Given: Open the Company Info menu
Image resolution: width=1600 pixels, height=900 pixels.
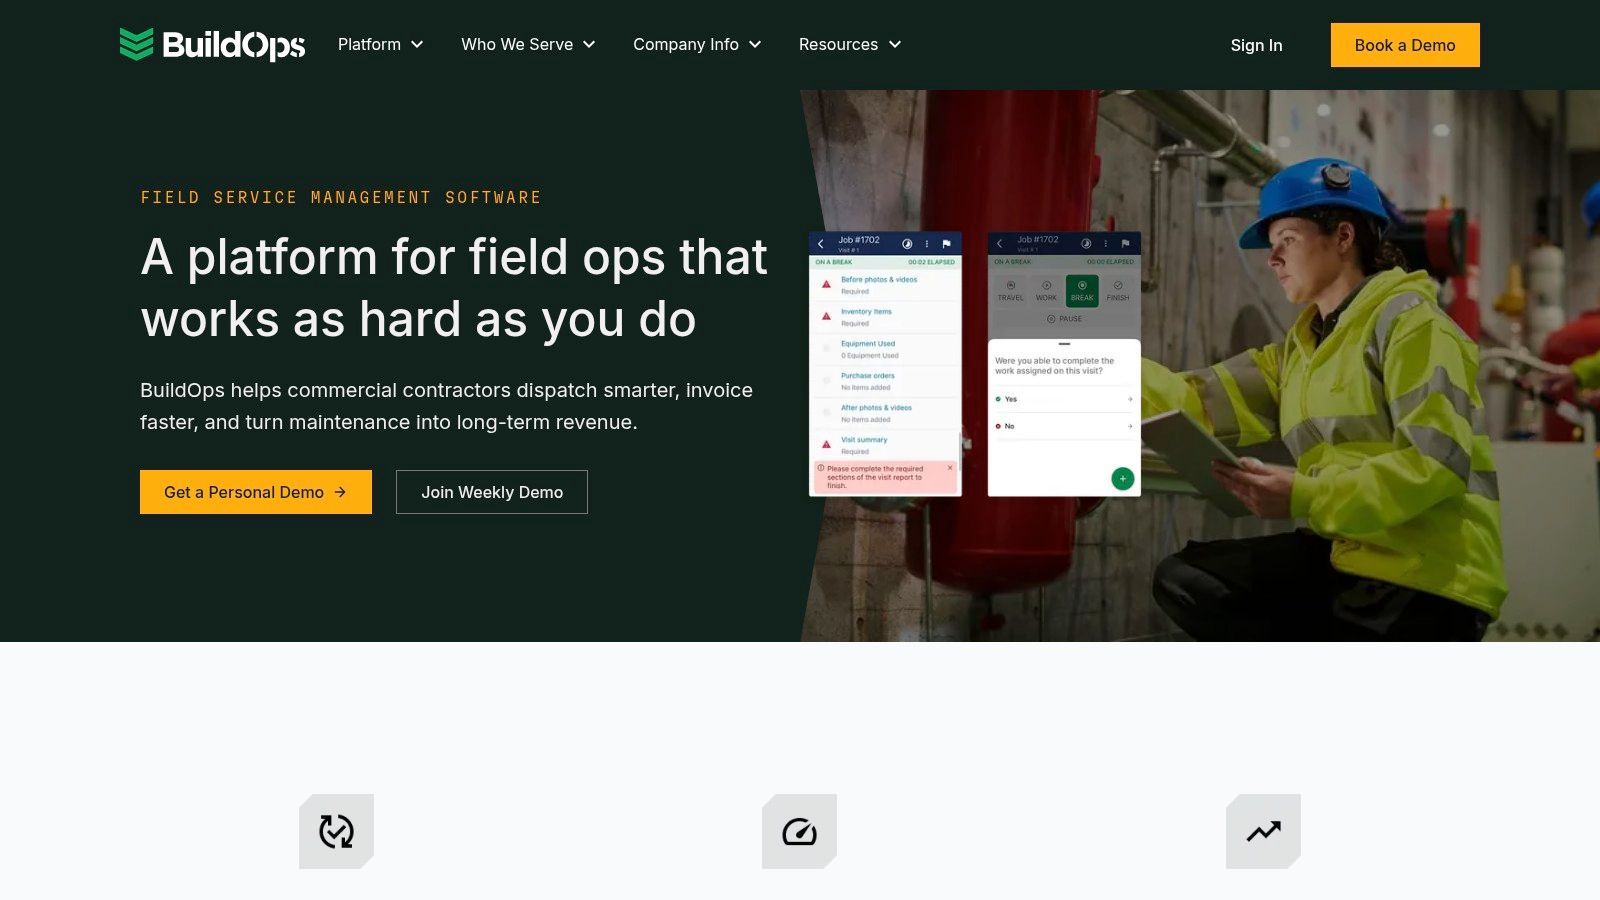Looking at the screenshot, I should (x=696, y=44).
